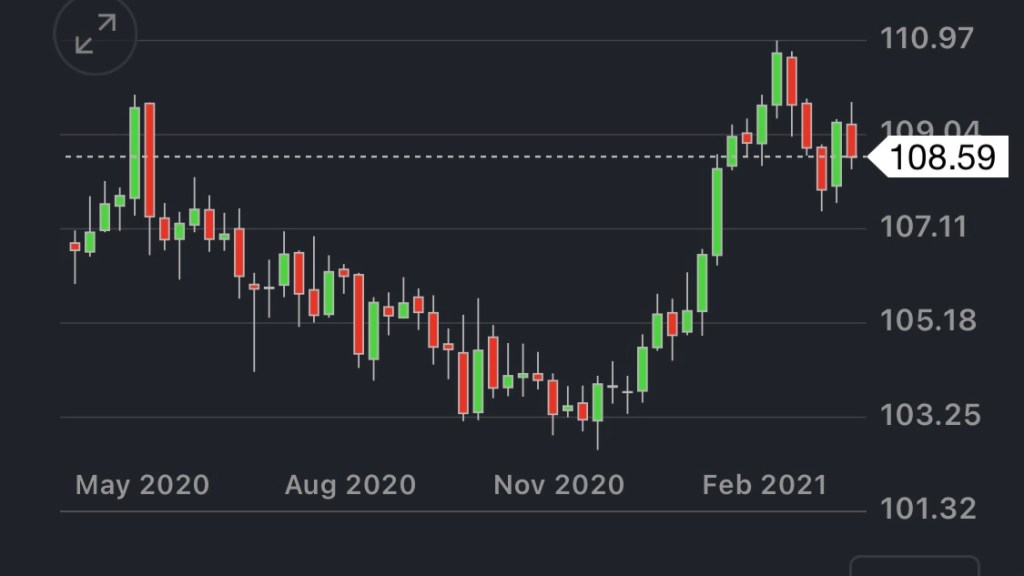This screenshot has height=576, width=1024.
Task: Tap the partially visible button at bottom right
Action: (913, 566)
